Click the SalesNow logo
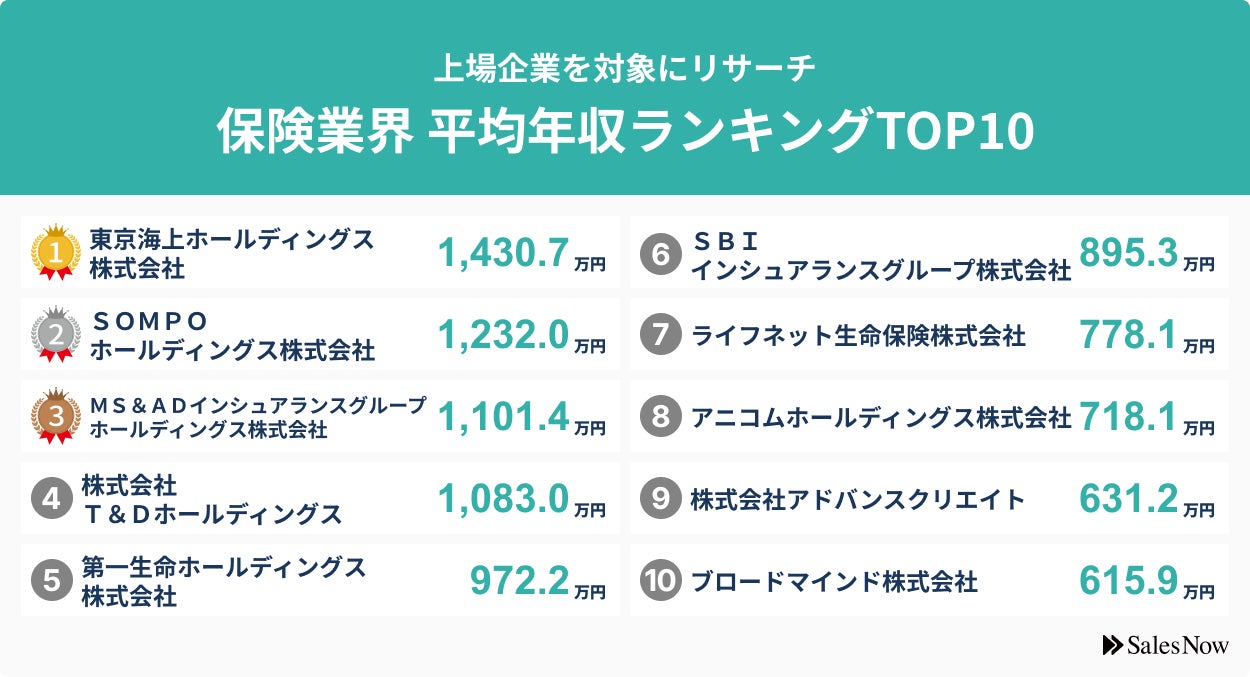The height and width of the screenshot is (677, 1250). (x=1165, y=645)
